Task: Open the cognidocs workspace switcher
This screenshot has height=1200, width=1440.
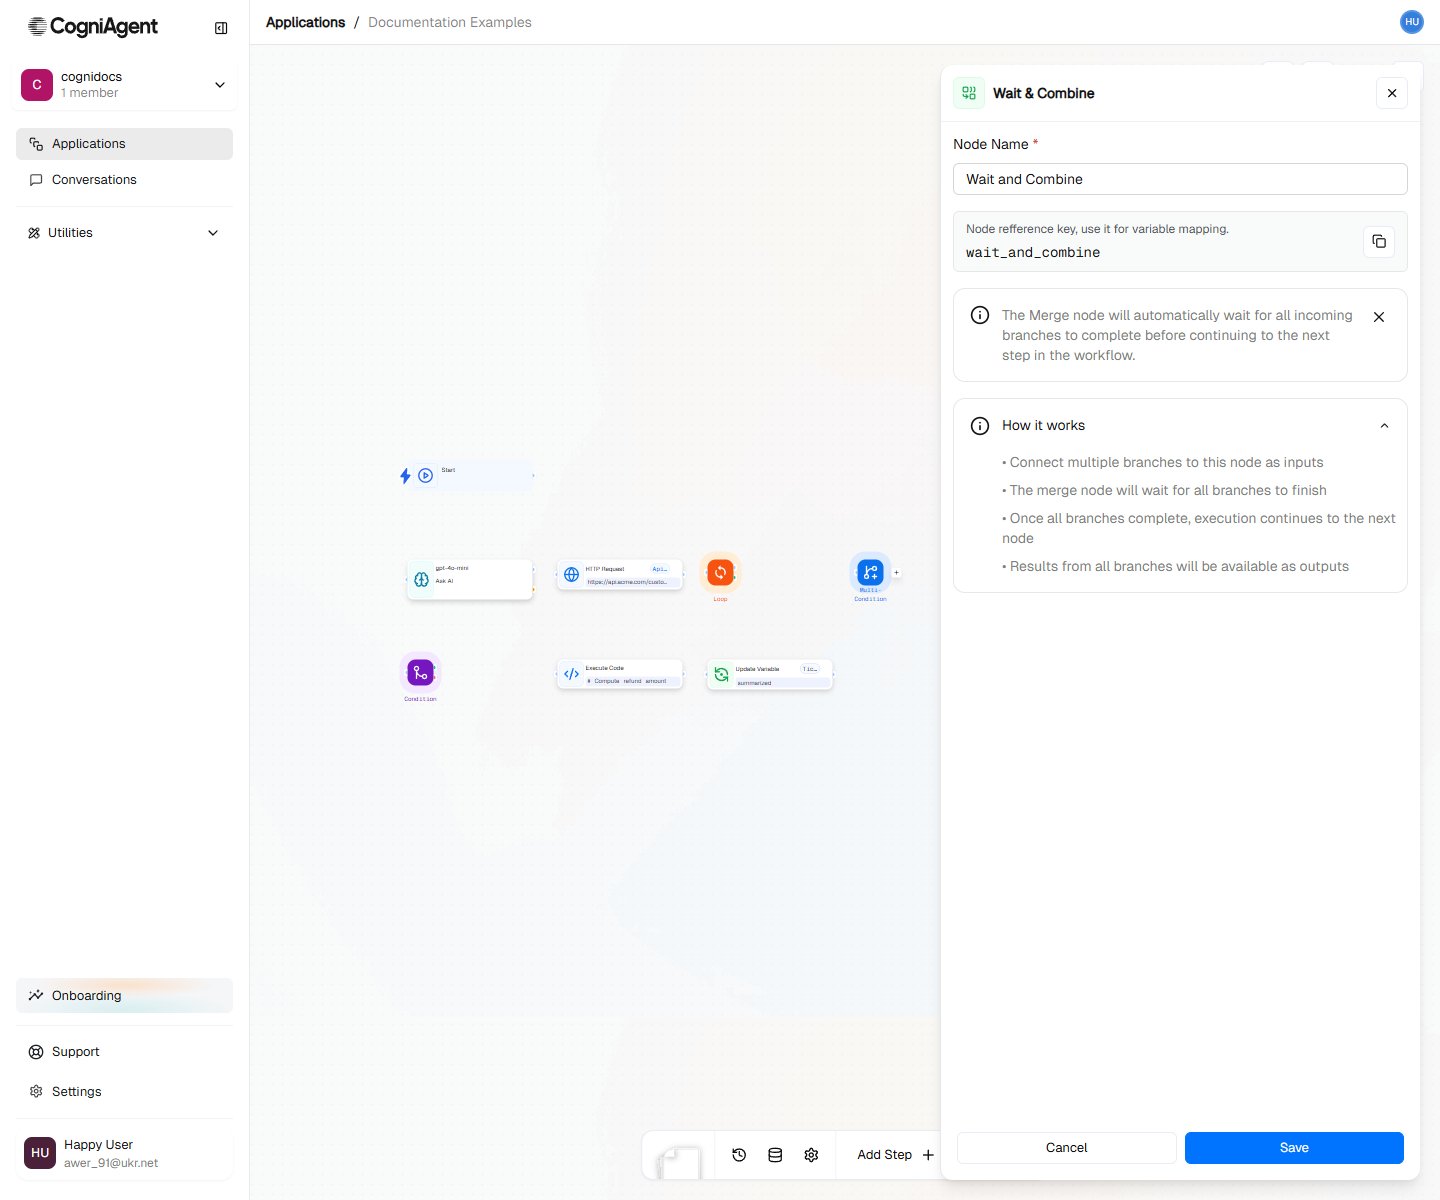Action: click(125, 85)
